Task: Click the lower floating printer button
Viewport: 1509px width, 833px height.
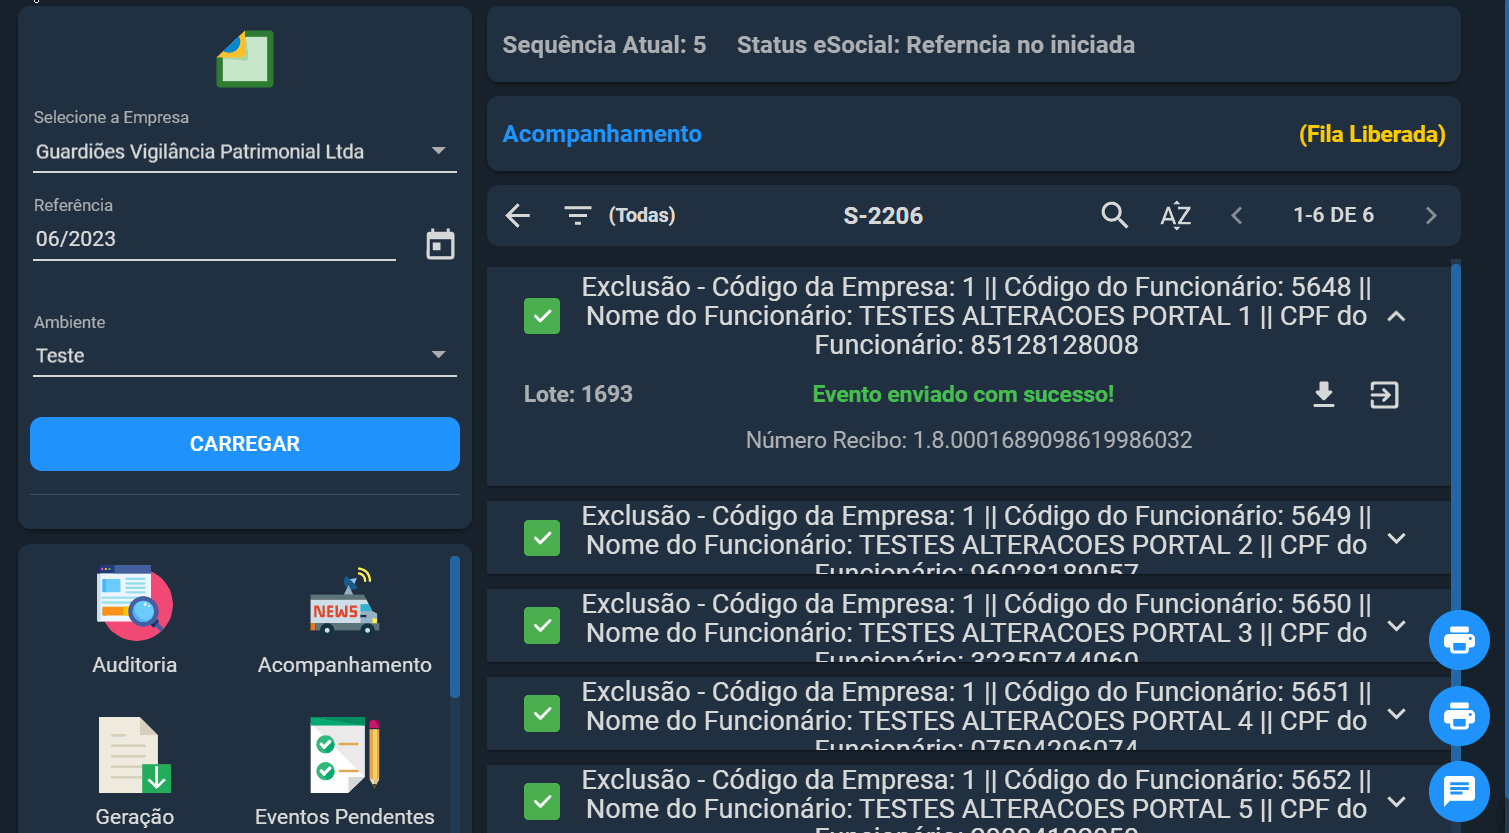Action: point(1459,716)
